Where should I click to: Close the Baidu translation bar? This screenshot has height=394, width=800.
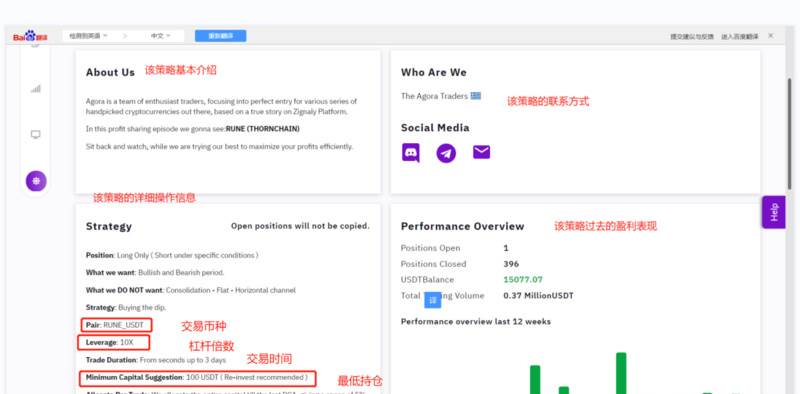[x=770, y=36]
